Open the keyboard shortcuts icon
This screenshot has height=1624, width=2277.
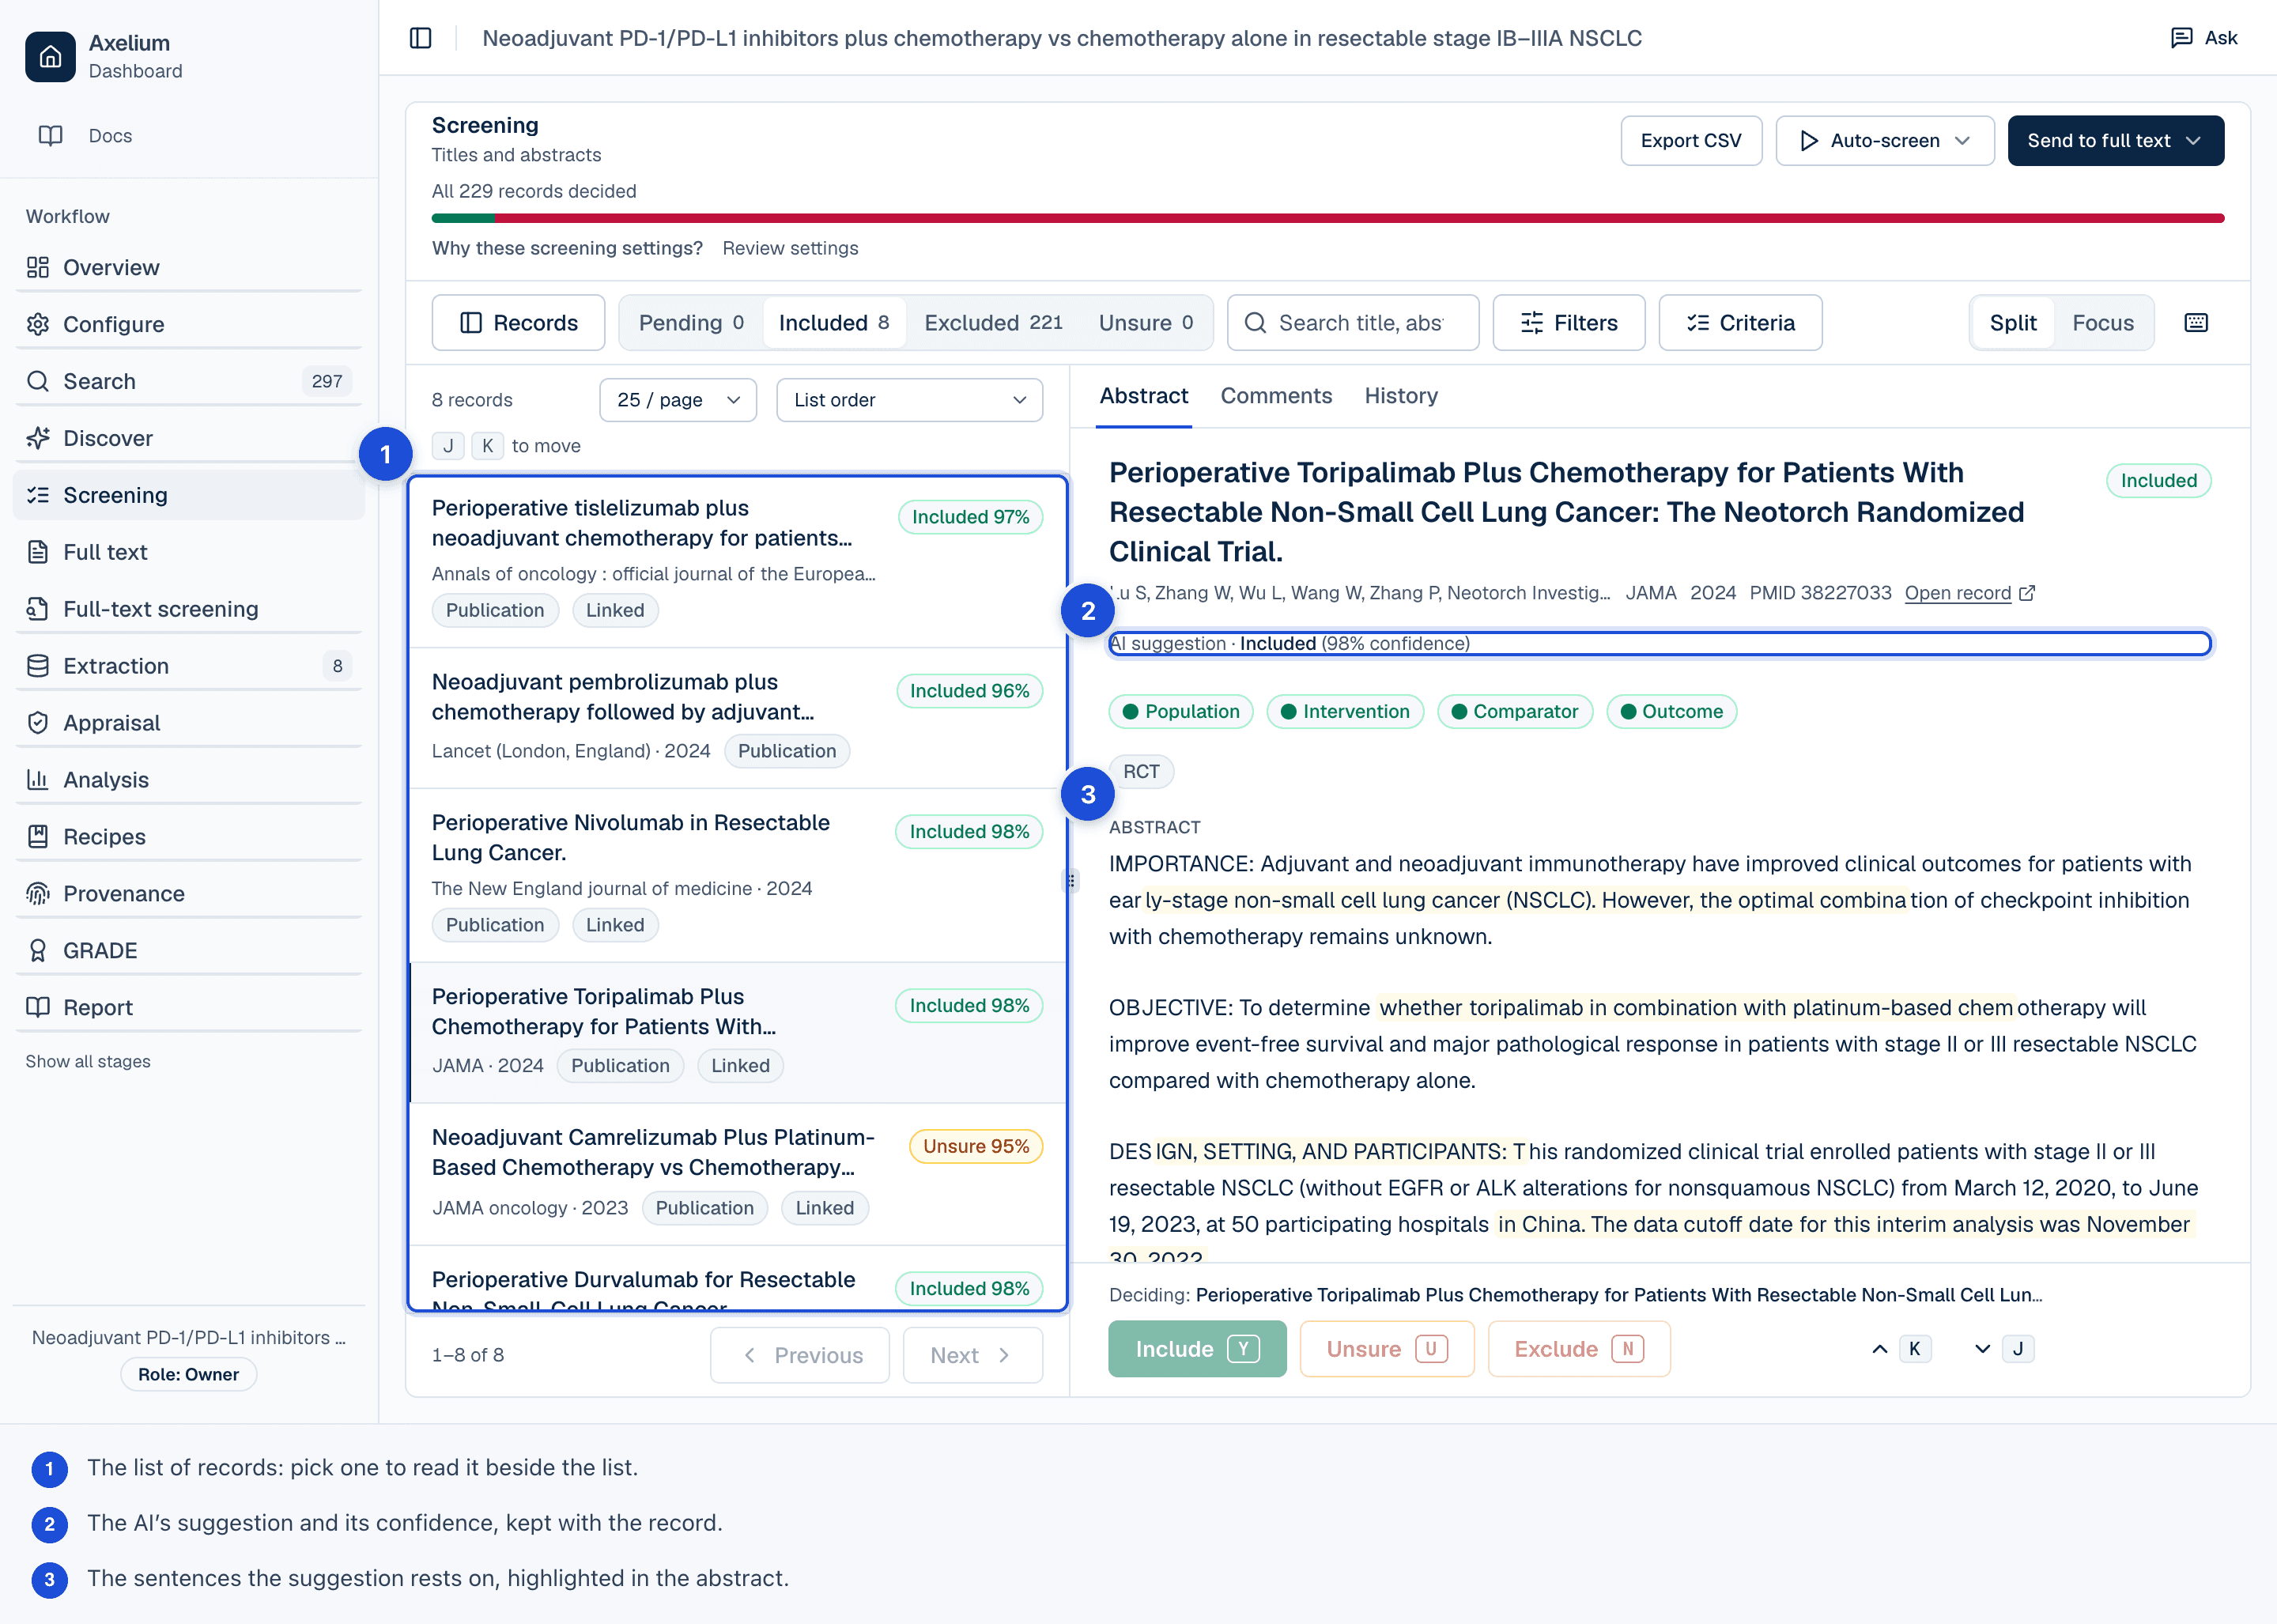pyautogui.click(x=2196, y=323)
